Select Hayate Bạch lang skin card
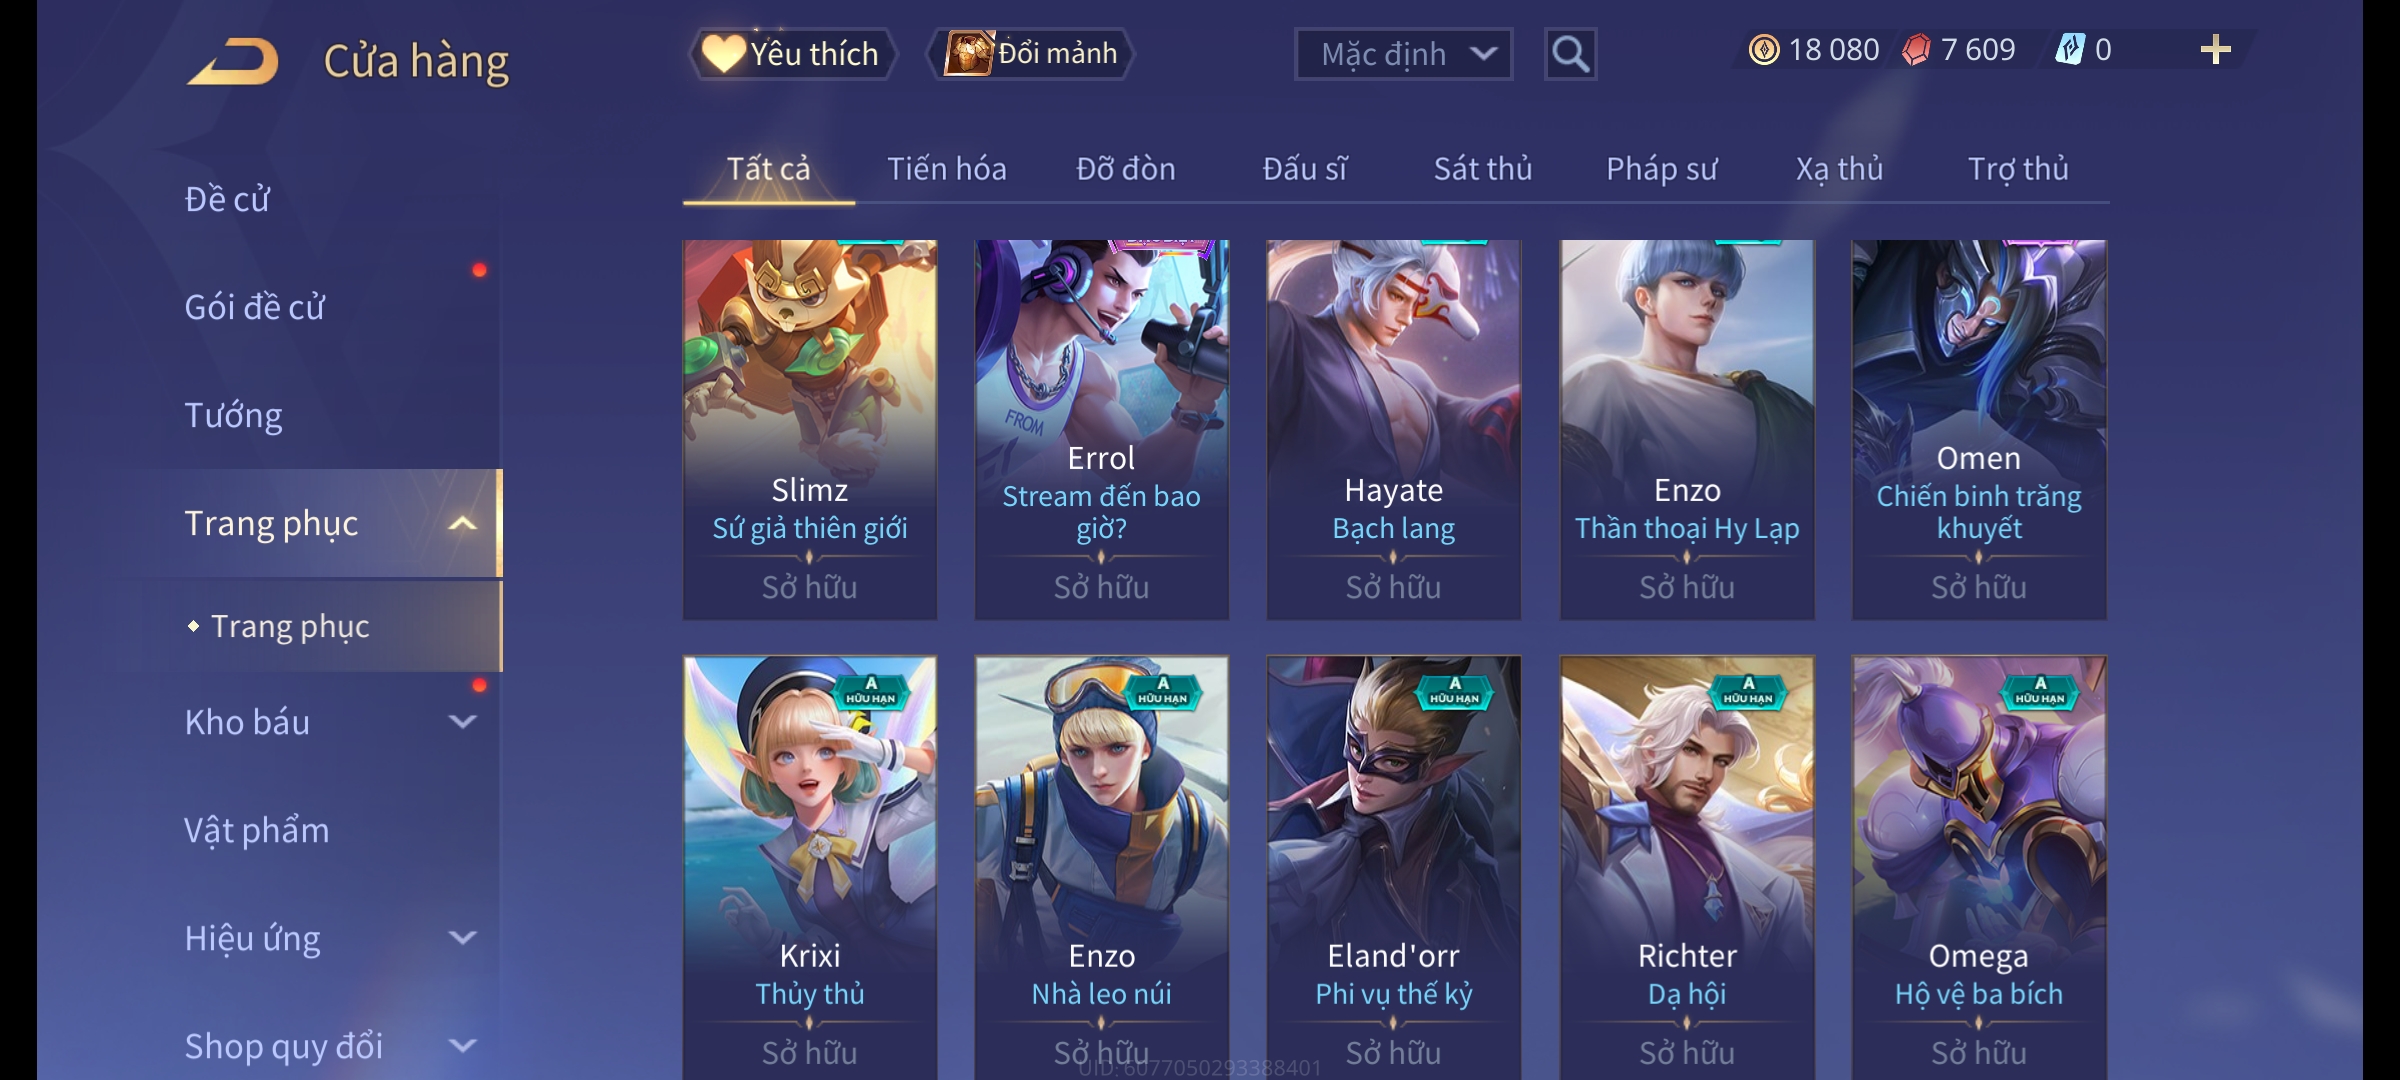 (1393, 429)
